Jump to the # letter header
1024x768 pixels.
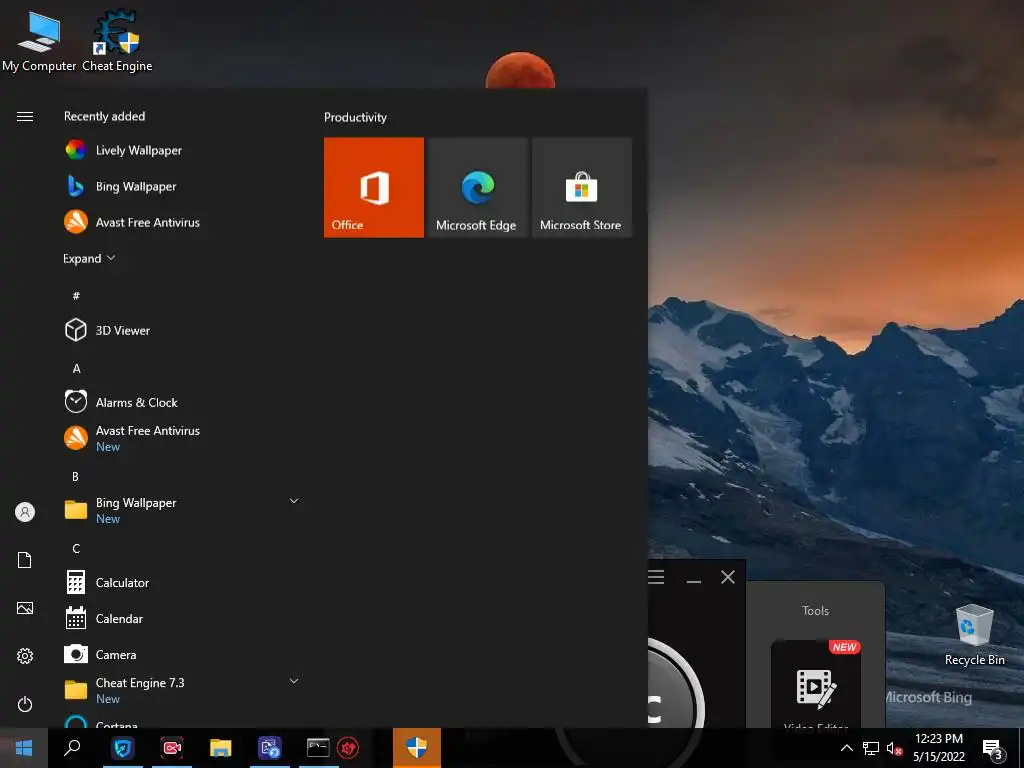click(76, 296)
